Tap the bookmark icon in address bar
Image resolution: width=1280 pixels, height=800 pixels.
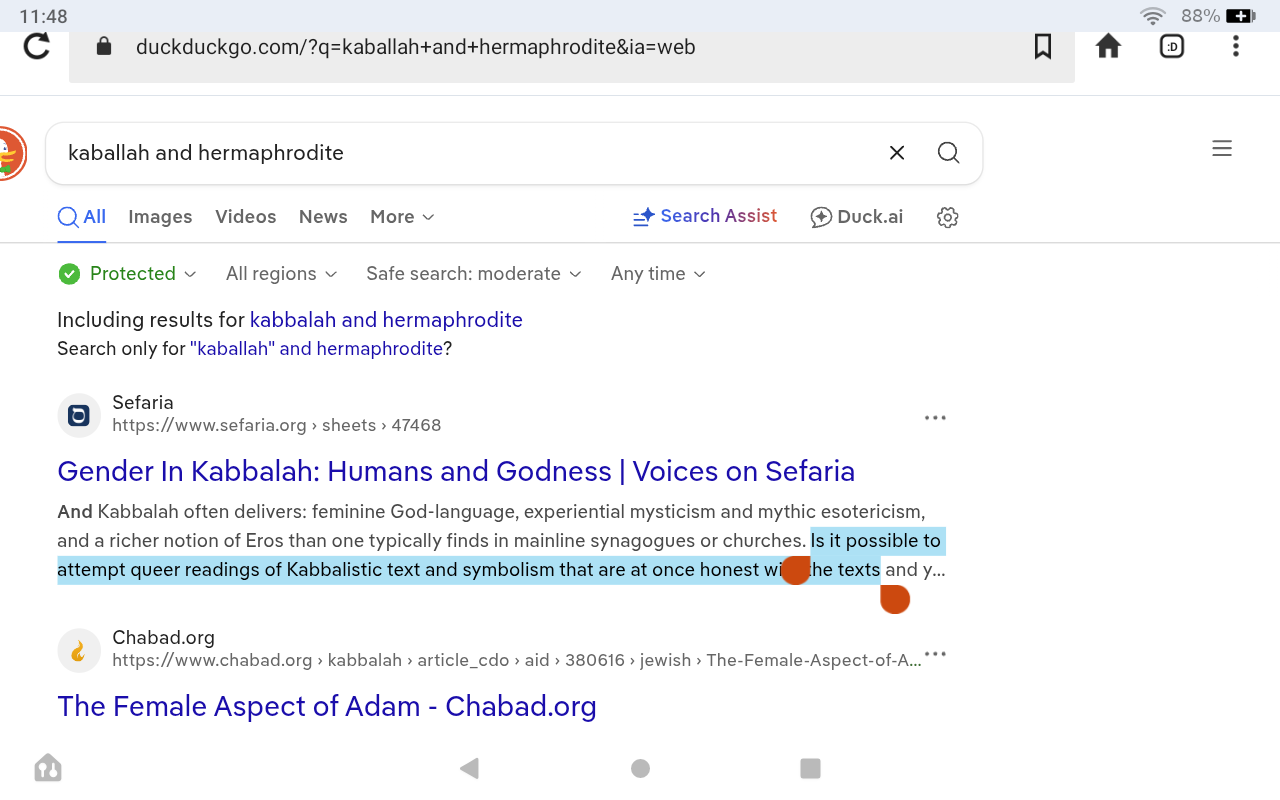click(x=1042, y=47)
